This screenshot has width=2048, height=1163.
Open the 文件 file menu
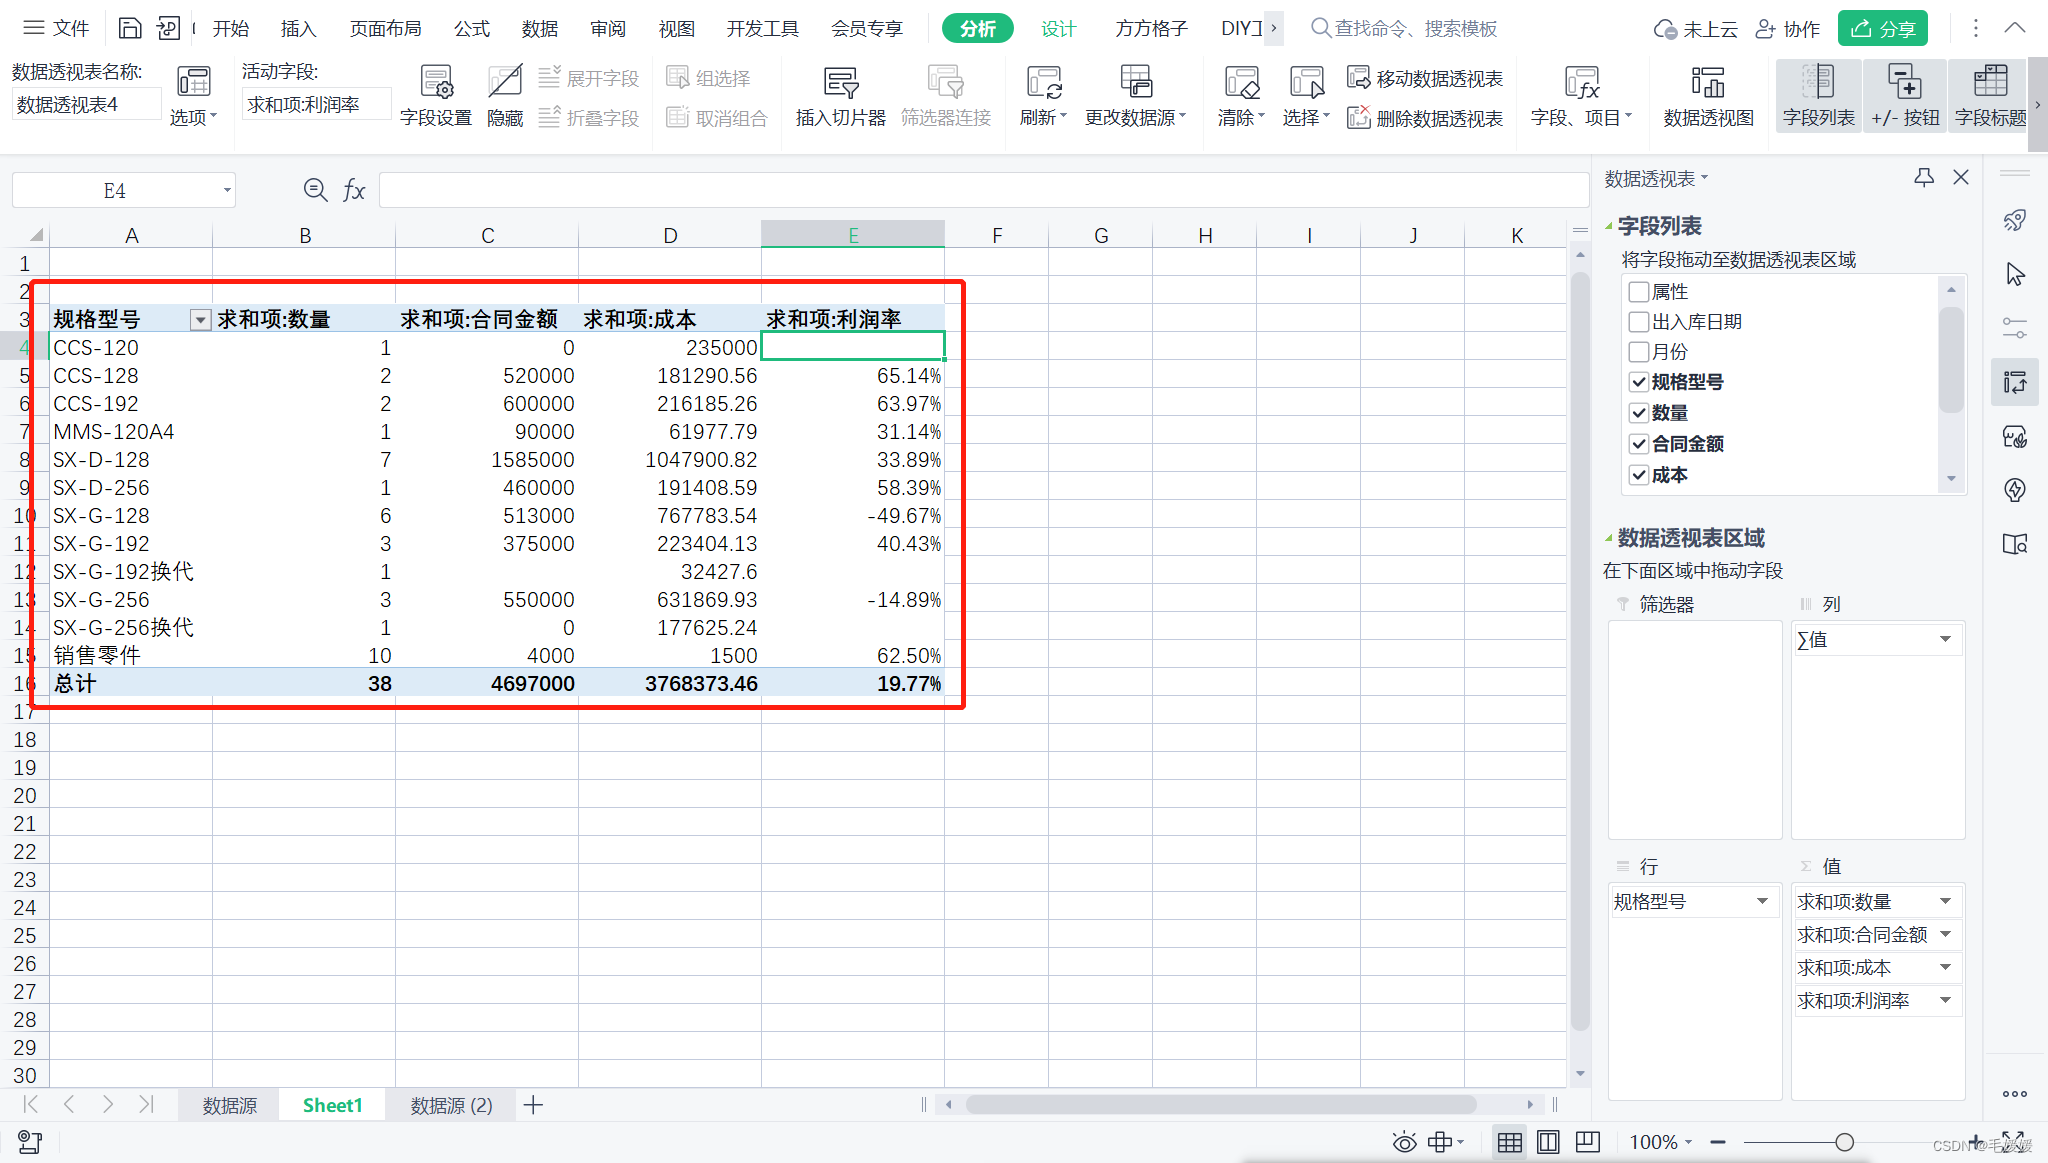[x=57, y=28]
